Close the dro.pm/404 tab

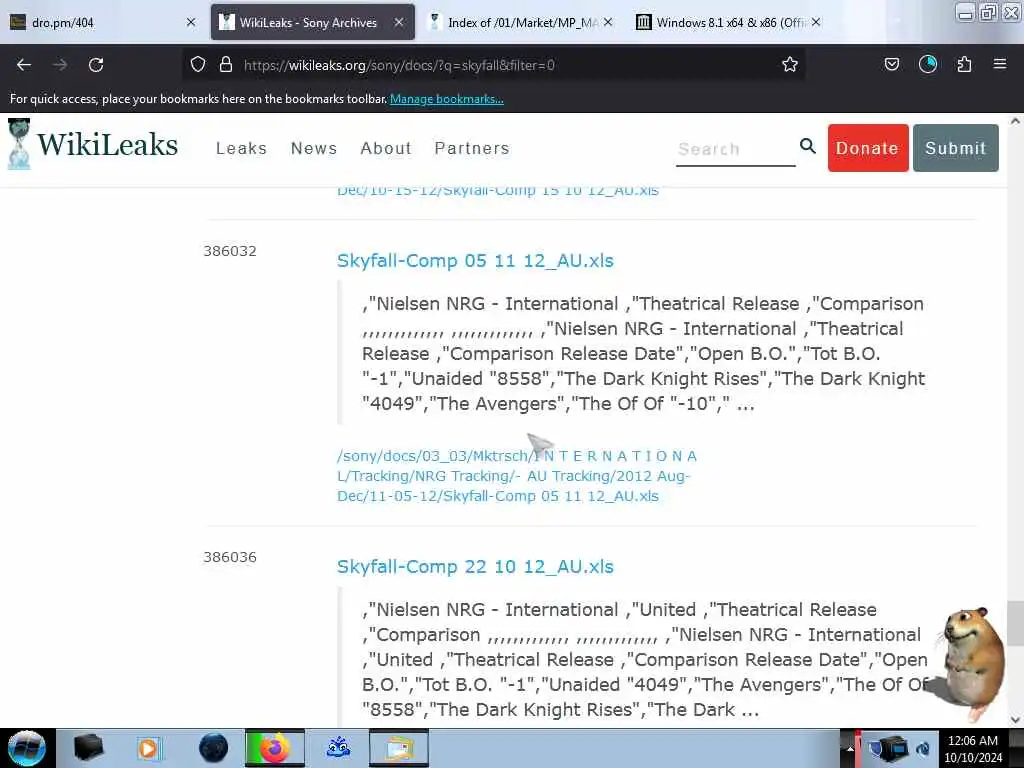pyautogui.click(x=191, y=22)
